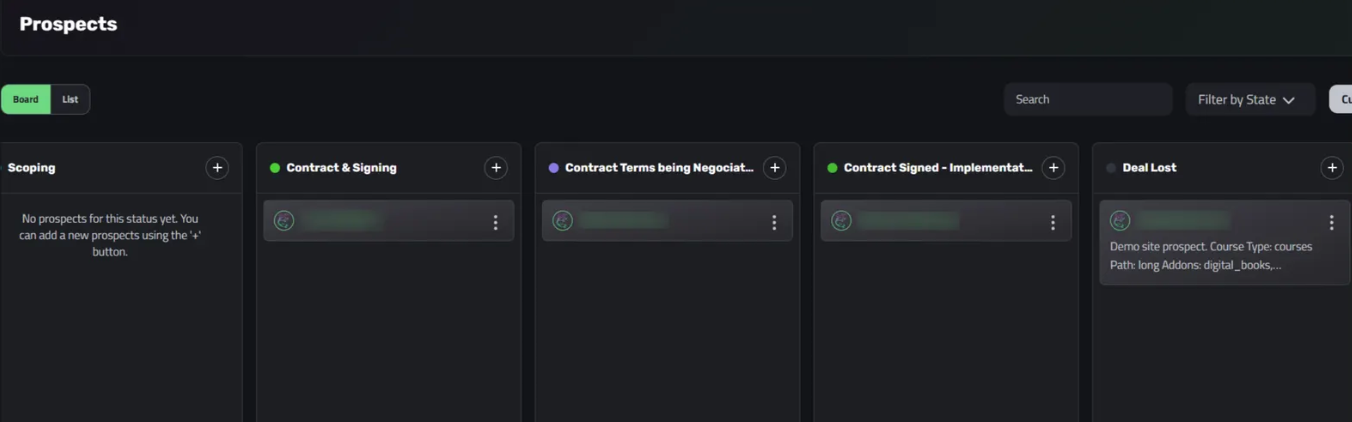Open options menu on Deal Lost card
This screenshot has height=422, width=1352.
pyautogui.click(x=1331, y=222)
